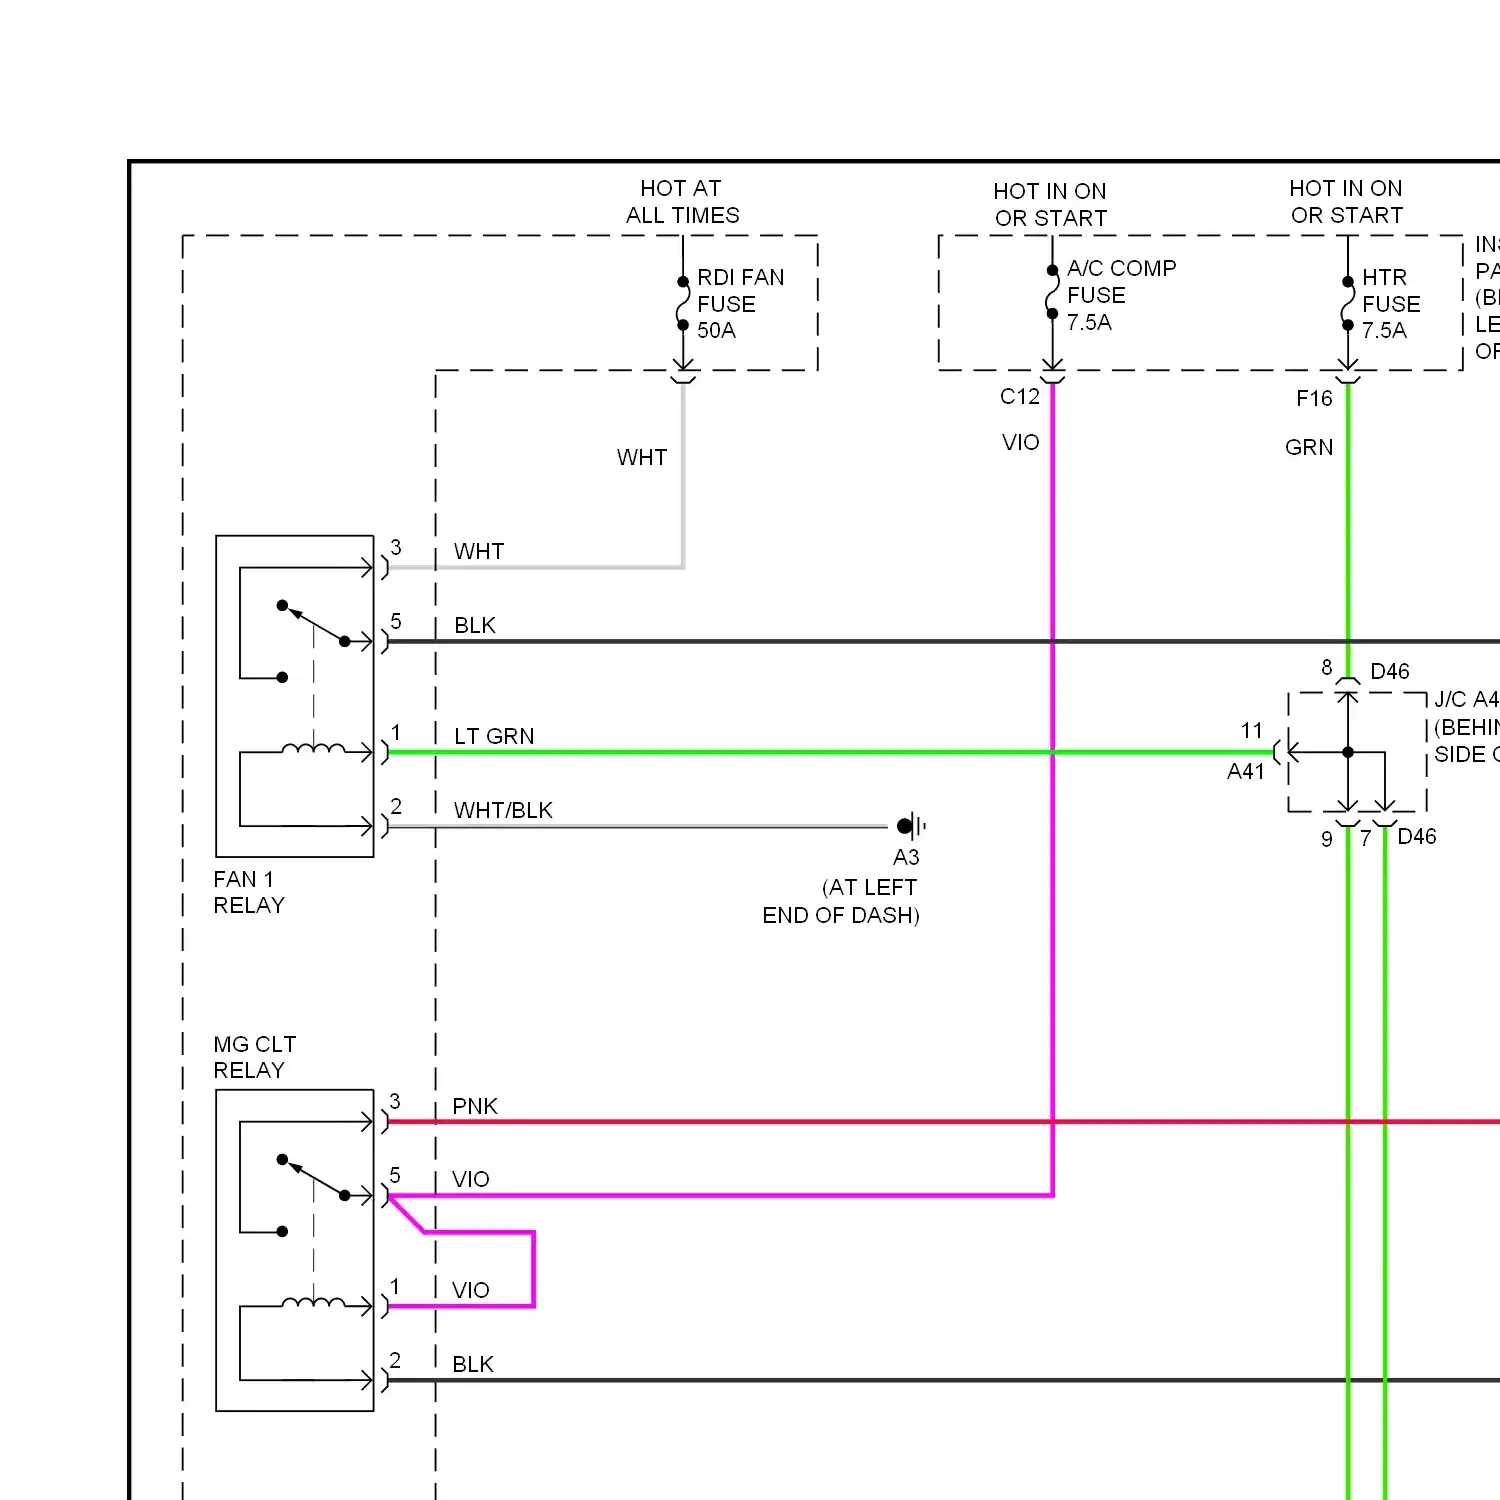
Task: Select the "RDI FAN FUSE 50A" label
Action: click(740, 304)
